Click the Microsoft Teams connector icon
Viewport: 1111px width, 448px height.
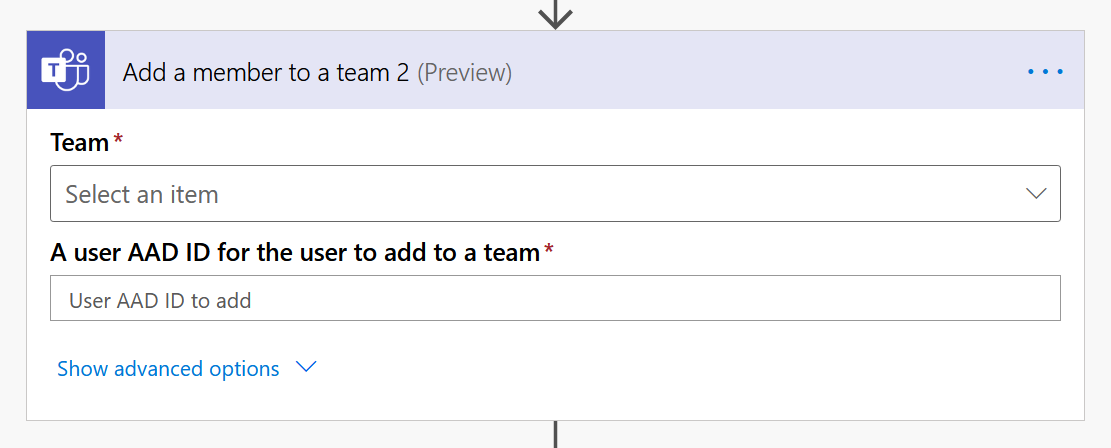pos(66,71)
